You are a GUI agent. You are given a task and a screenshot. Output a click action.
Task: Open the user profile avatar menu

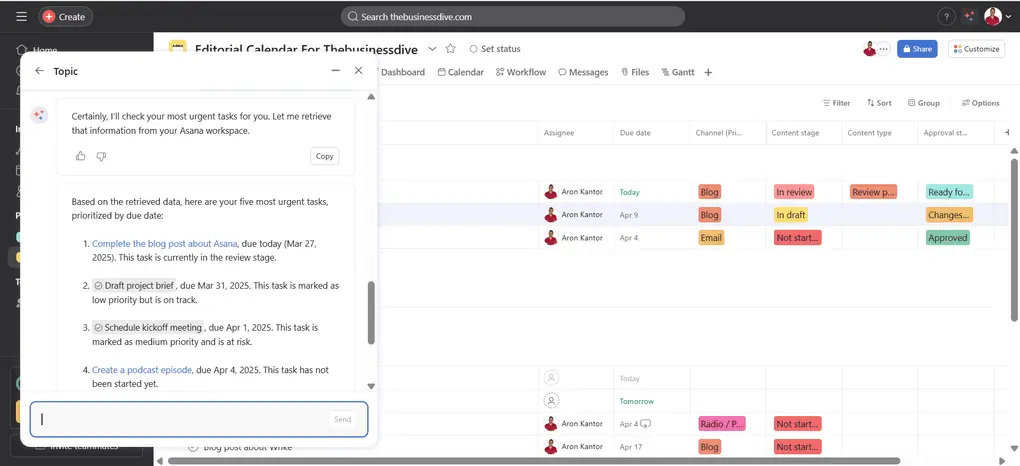pos(996,17)
